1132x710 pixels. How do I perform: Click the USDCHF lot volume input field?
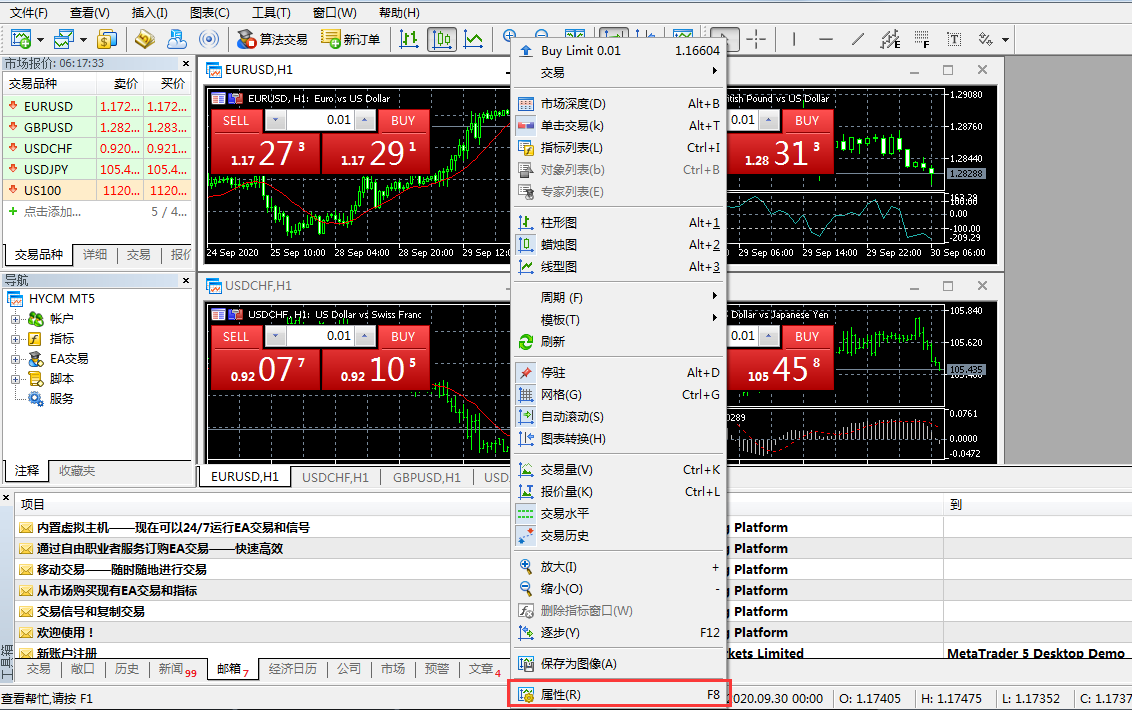tap(320, 337)
